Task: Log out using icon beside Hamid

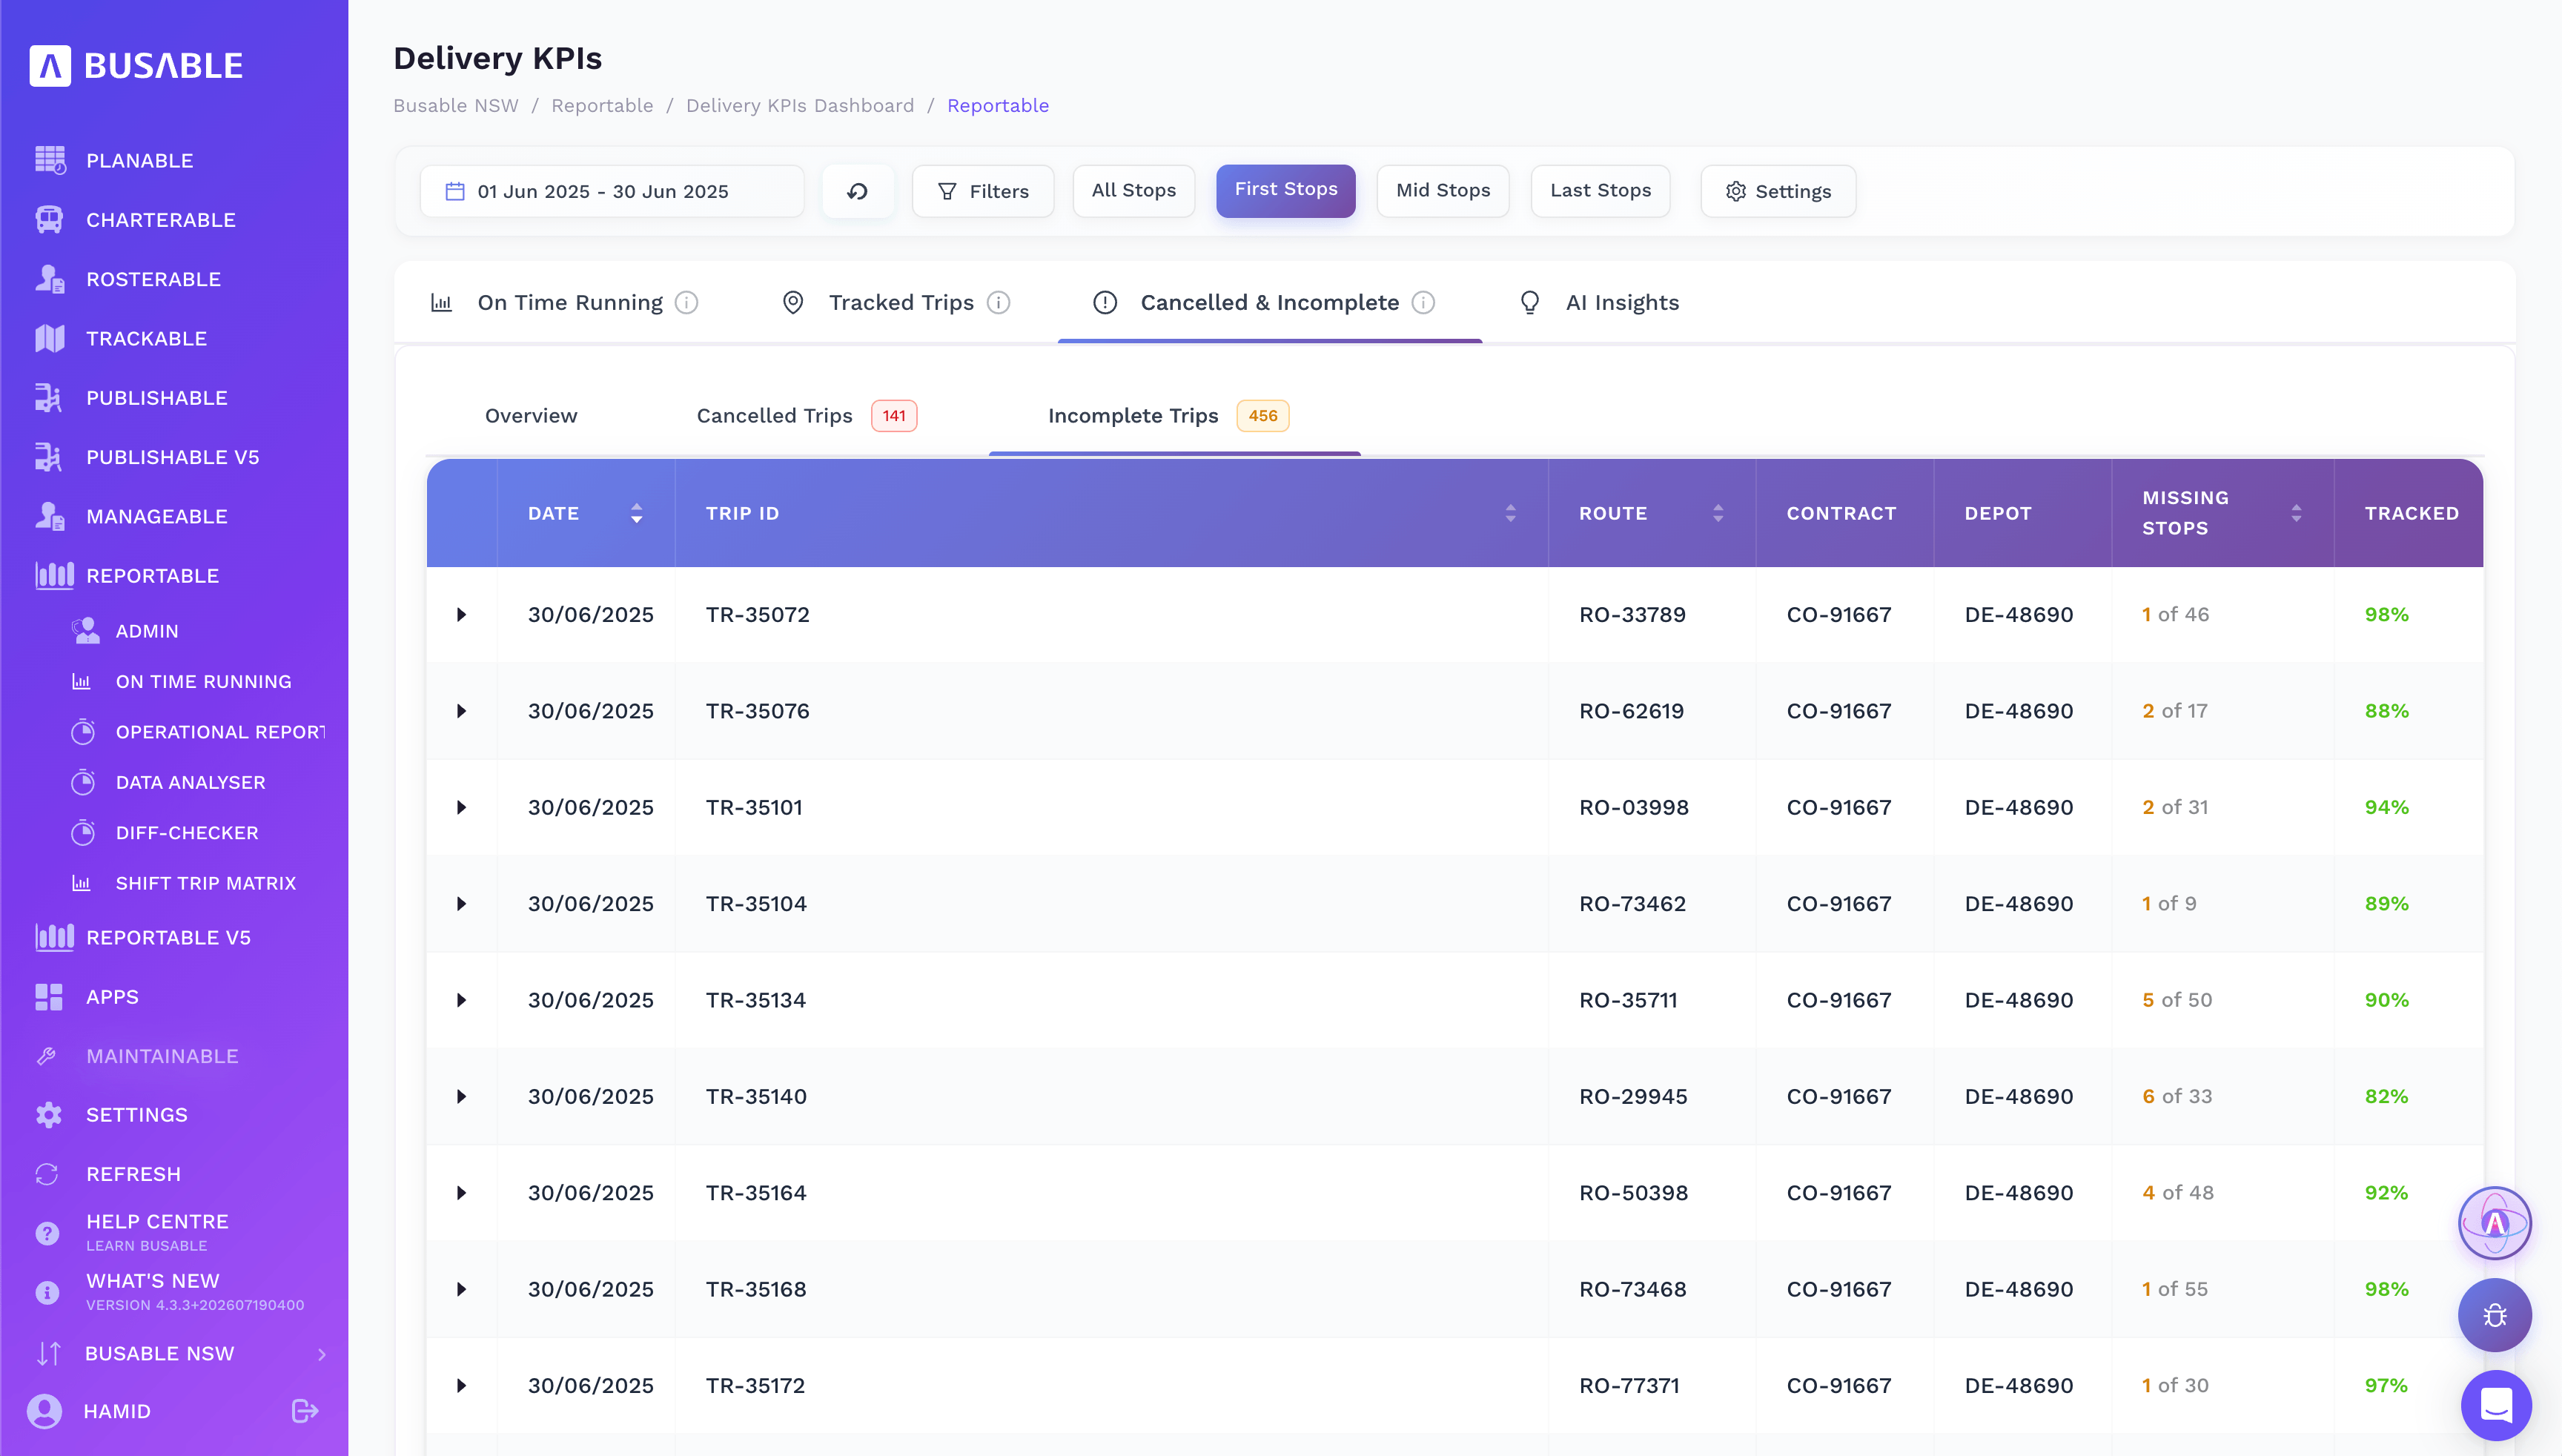Action: 305,1411
